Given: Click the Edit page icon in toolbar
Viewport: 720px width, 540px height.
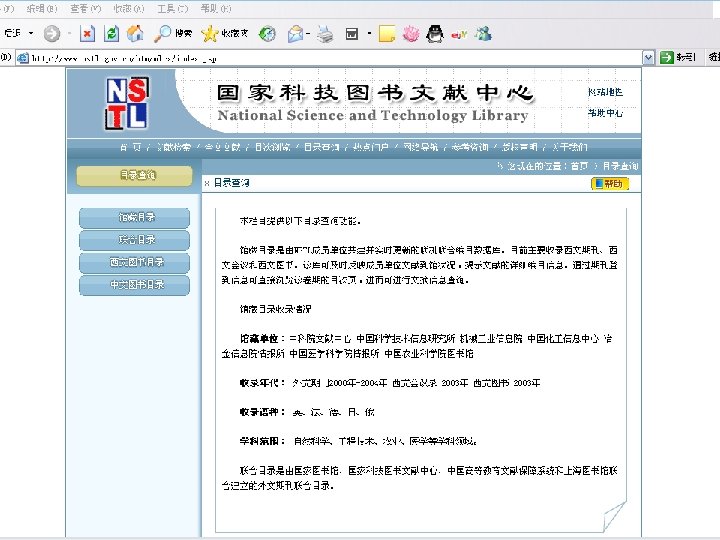Looking at the screenshot, I should (x=352, y=34).
